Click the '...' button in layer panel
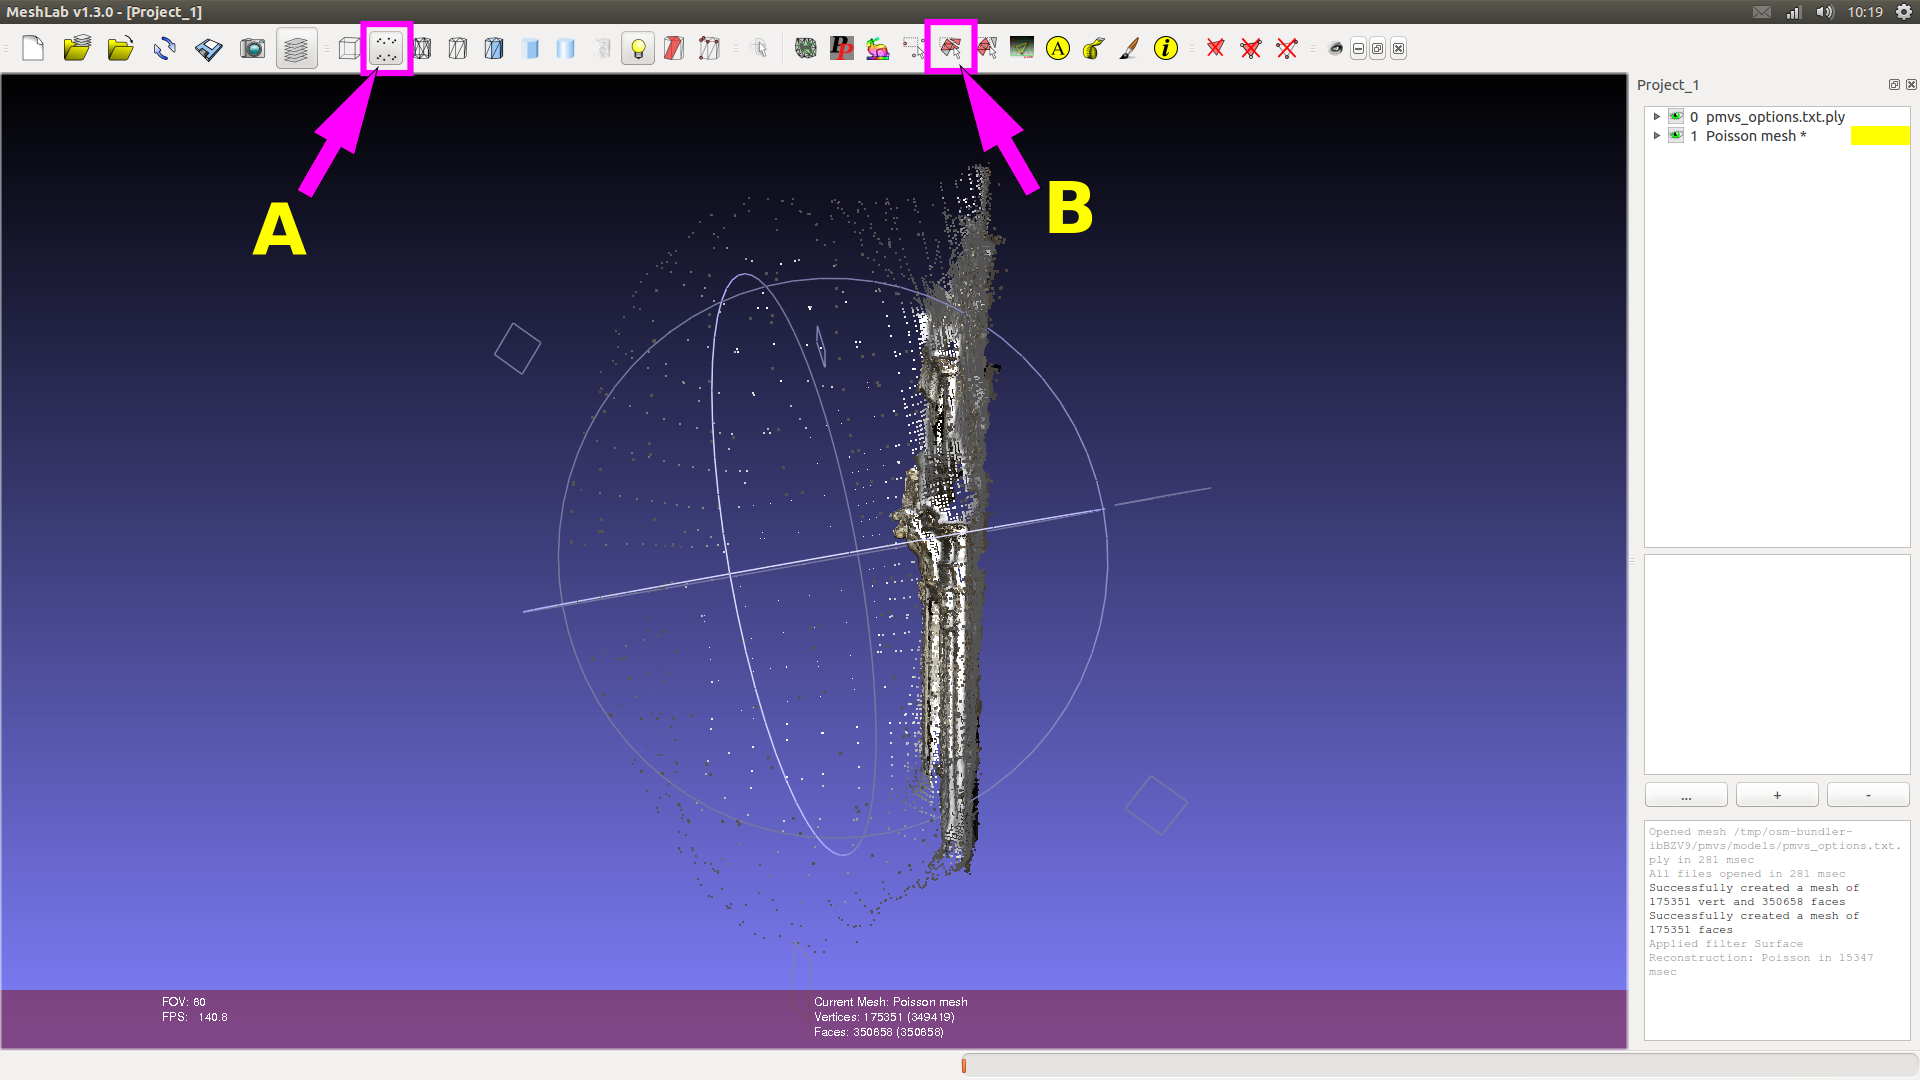 point(1686,795)
